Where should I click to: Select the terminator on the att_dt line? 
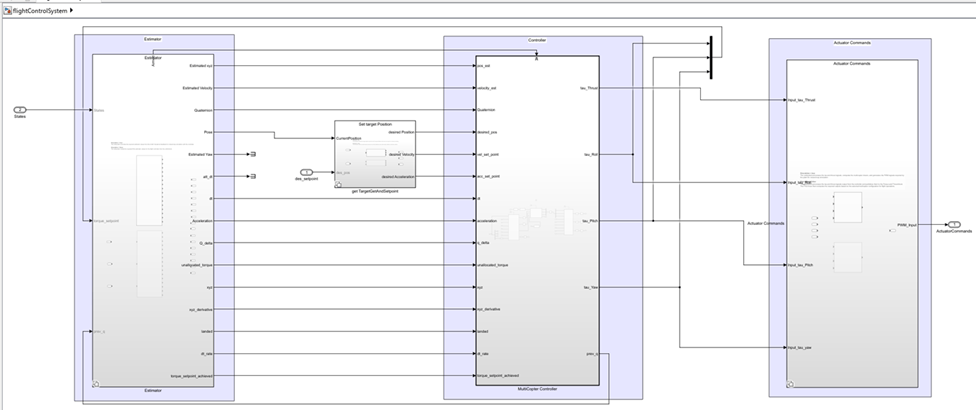click(253, 177)
